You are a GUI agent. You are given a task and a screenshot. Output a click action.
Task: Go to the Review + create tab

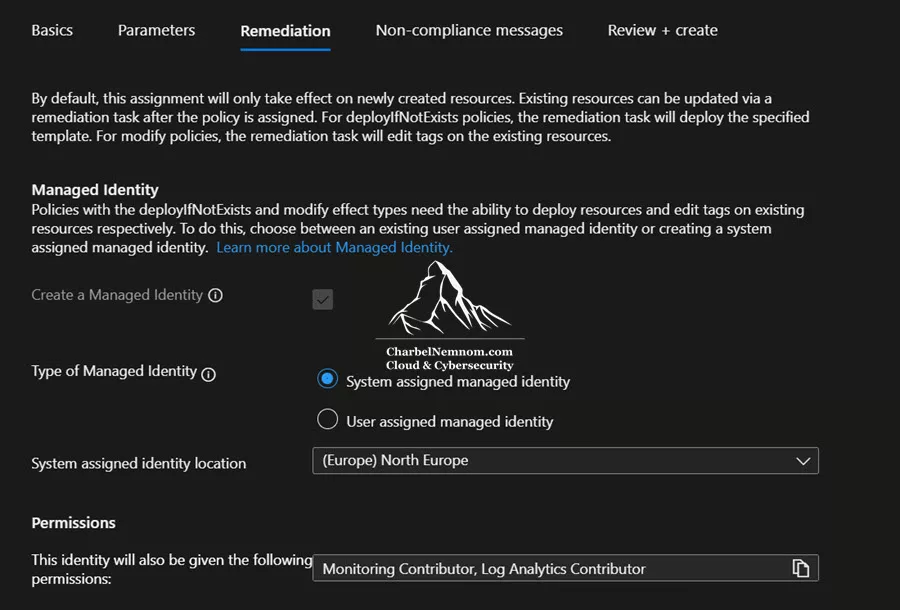point(662,30)
